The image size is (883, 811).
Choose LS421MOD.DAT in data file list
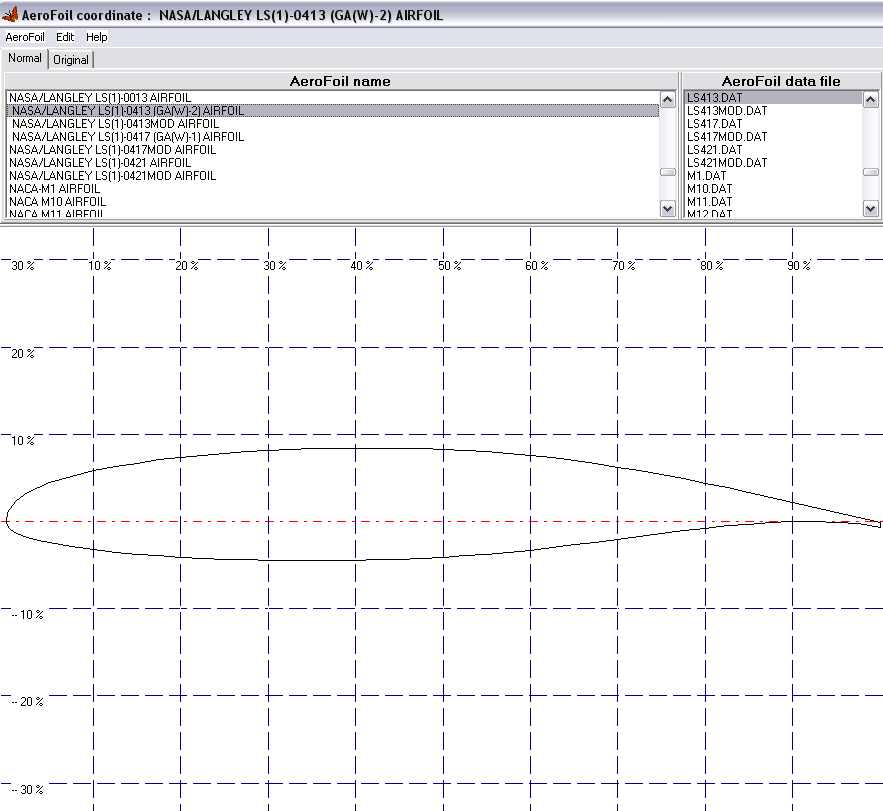point(727,163)
